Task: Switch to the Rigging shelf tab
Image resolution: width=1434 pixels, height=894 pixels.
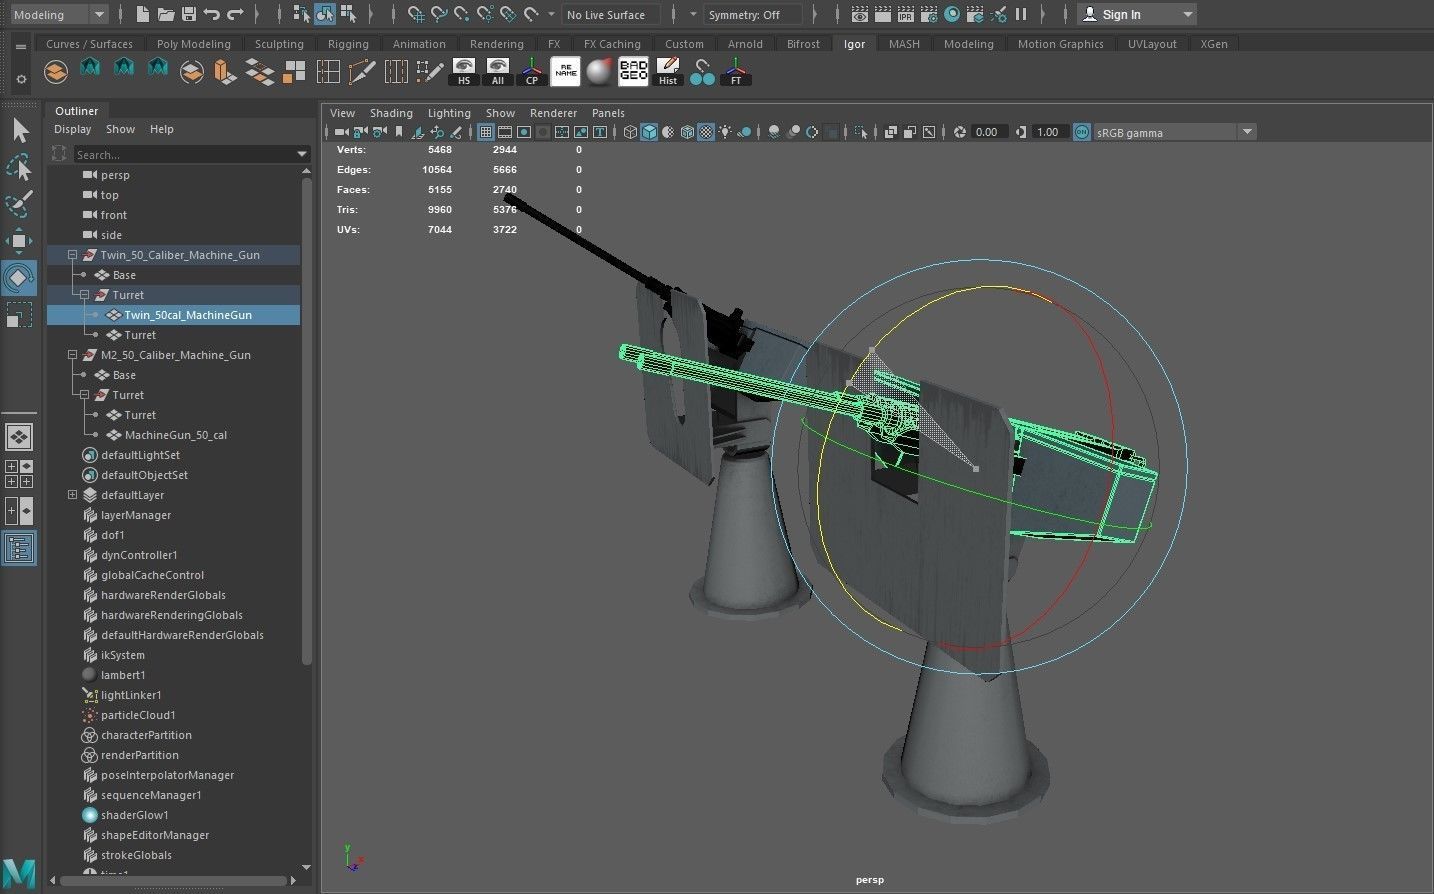Action: click(x=348, y=44)
